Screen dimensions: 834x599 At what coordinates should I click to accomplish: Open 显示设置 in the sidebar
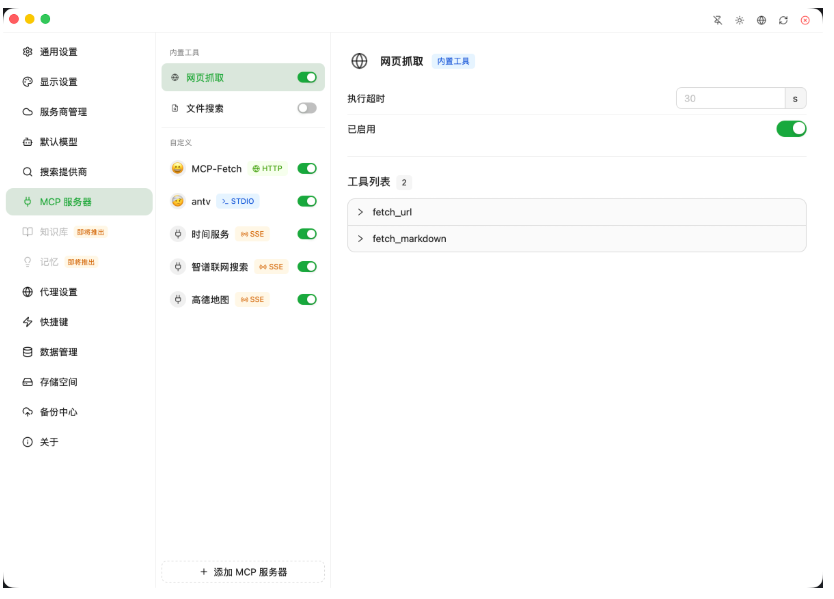(x=79, y=81)
